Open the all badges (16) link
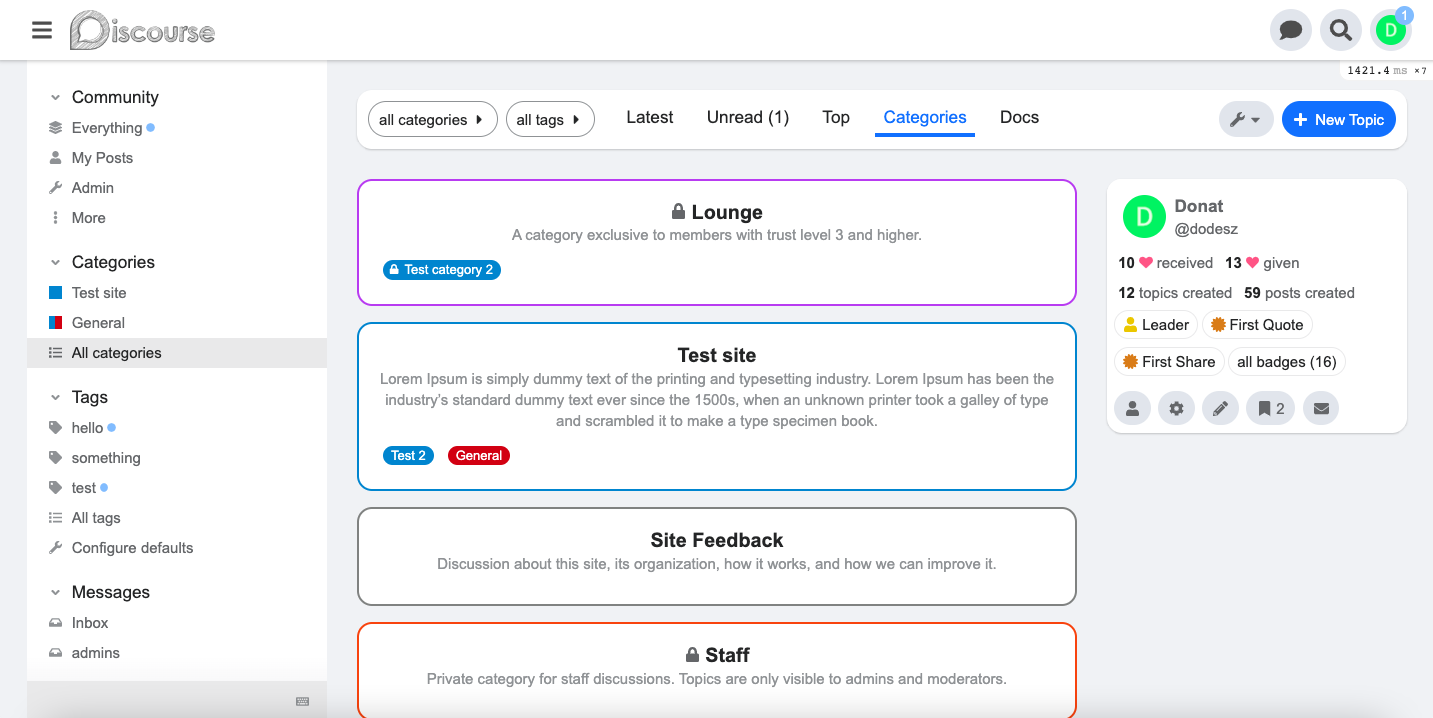The height and width of the screenshot is (718, 1433). pyautogui.click(x=1286, y=362)
